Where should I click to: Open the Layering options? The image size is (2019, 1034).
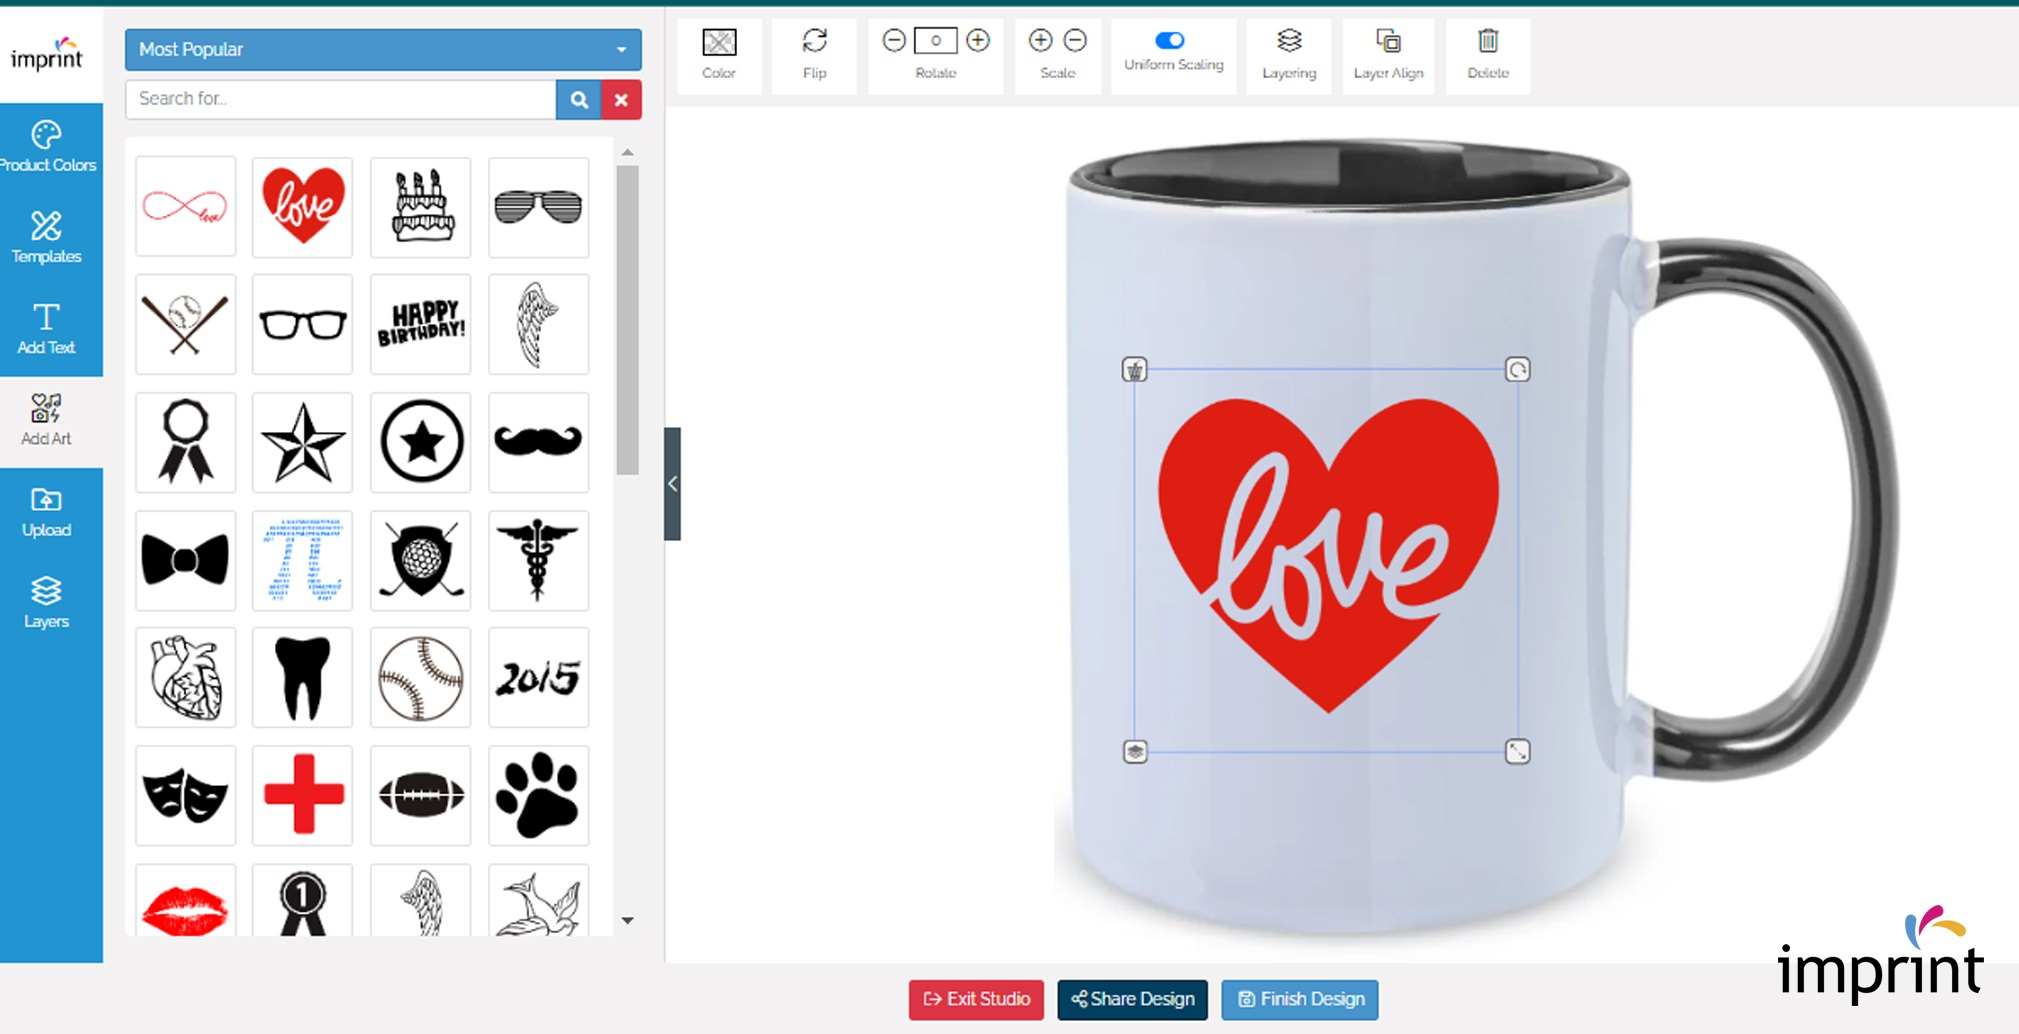coord(1288,52)
